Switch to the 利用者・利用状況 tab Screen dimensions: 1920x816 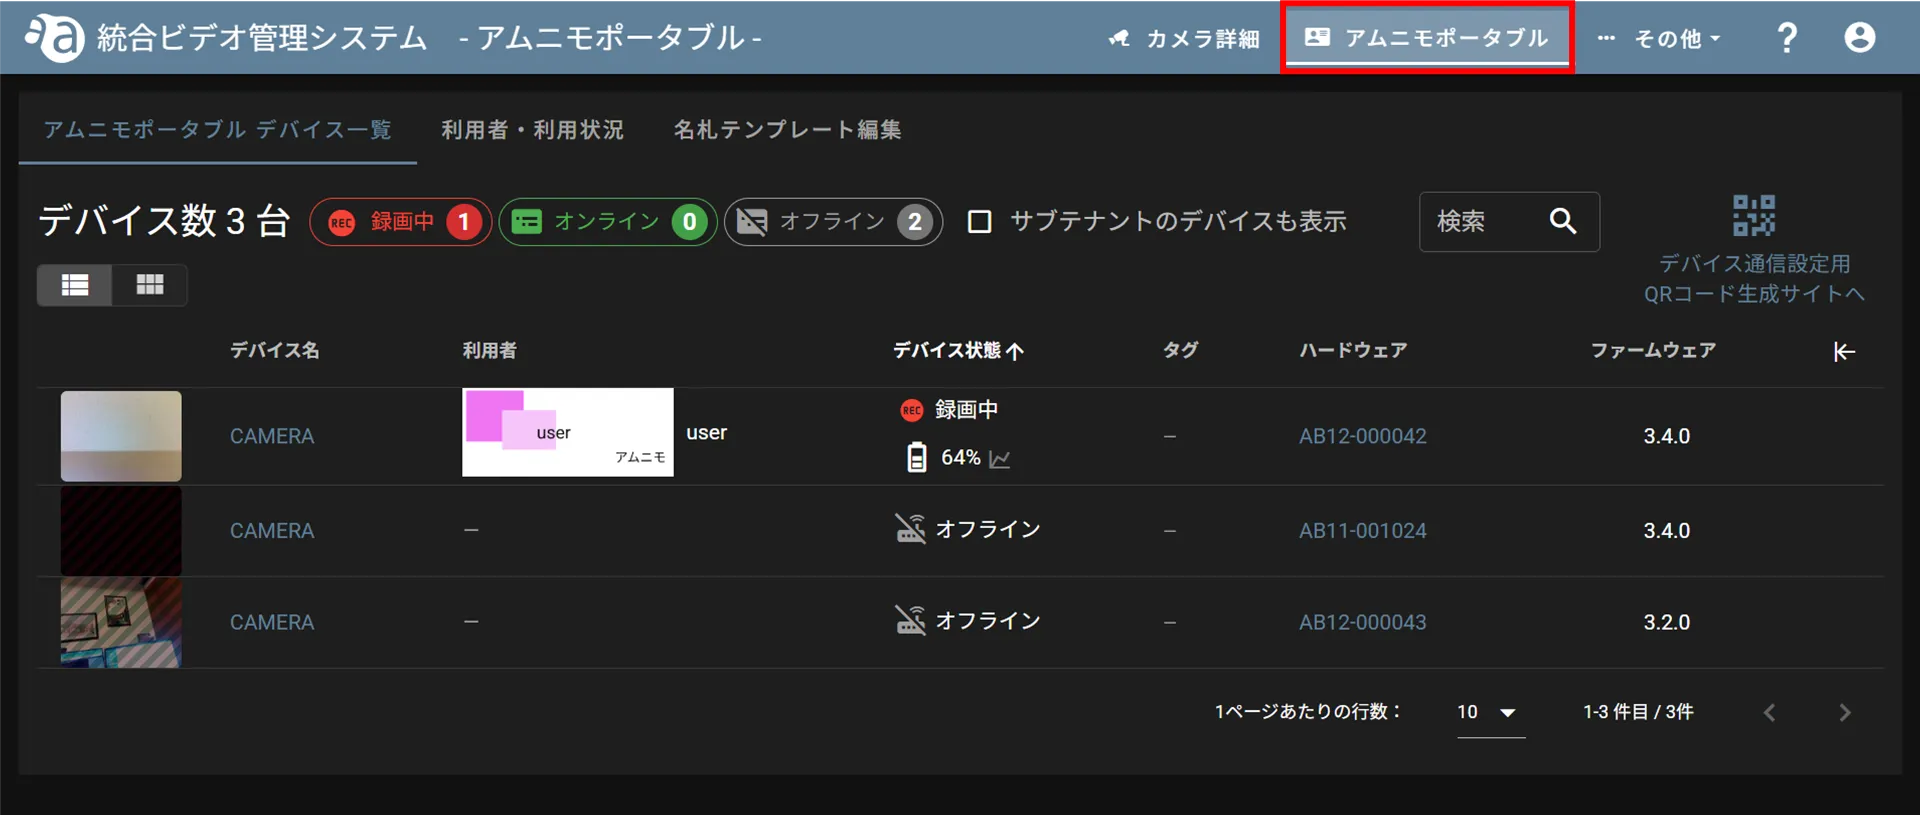pos(533,130)
